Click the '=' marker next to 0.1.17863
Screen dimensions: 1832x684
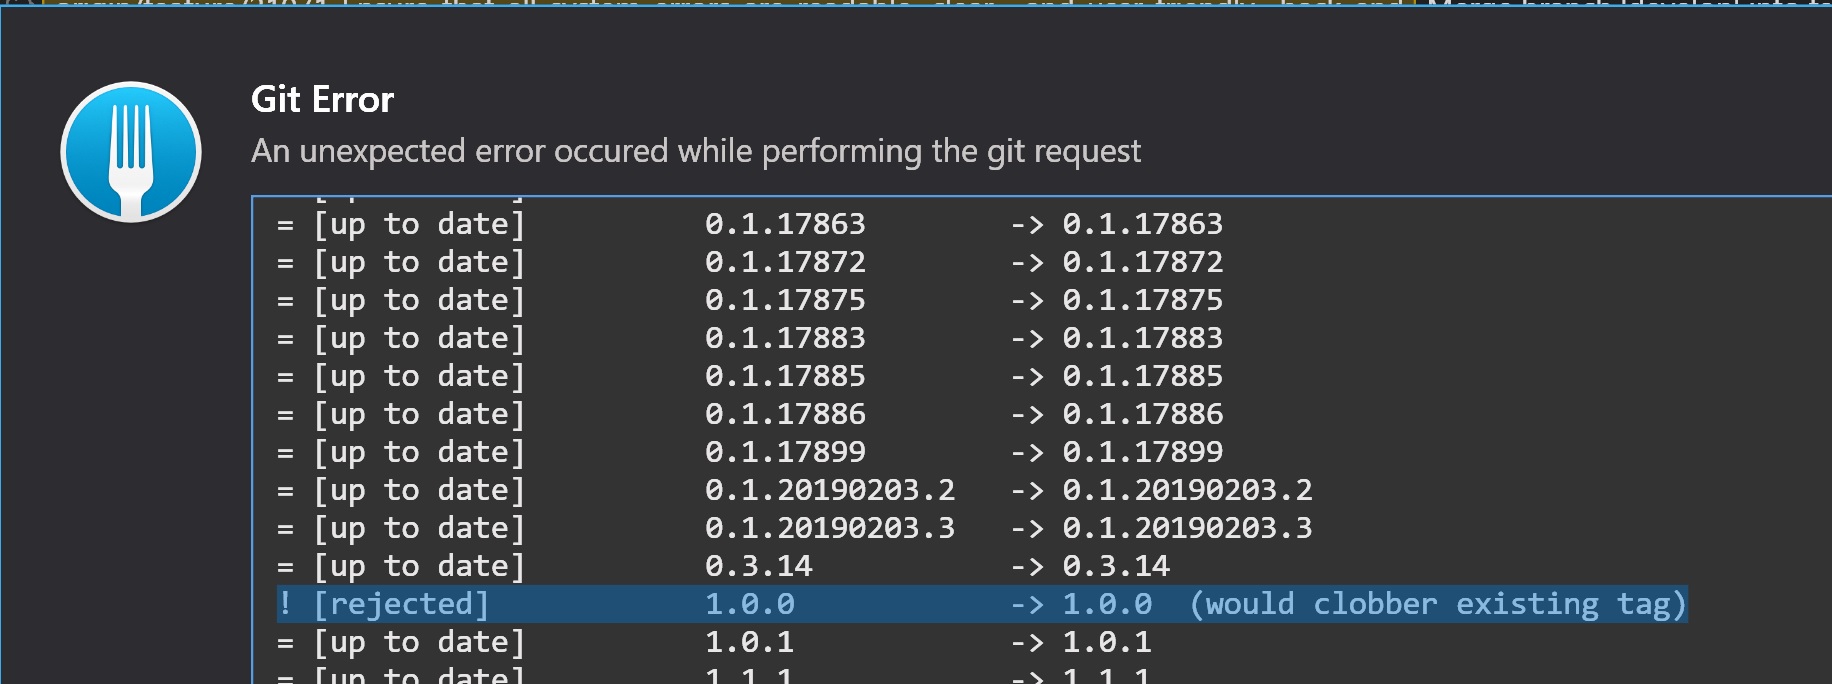pyautogui.click(x=284, y=223)
